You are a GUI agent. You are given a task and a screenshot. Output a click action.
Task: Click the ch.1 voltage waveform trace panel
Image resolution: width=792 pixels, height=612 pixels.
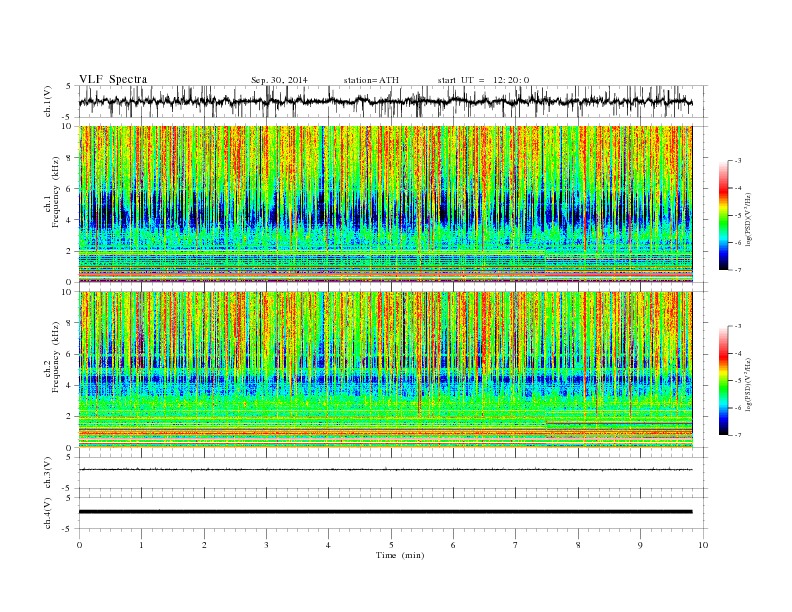[392, 101]
